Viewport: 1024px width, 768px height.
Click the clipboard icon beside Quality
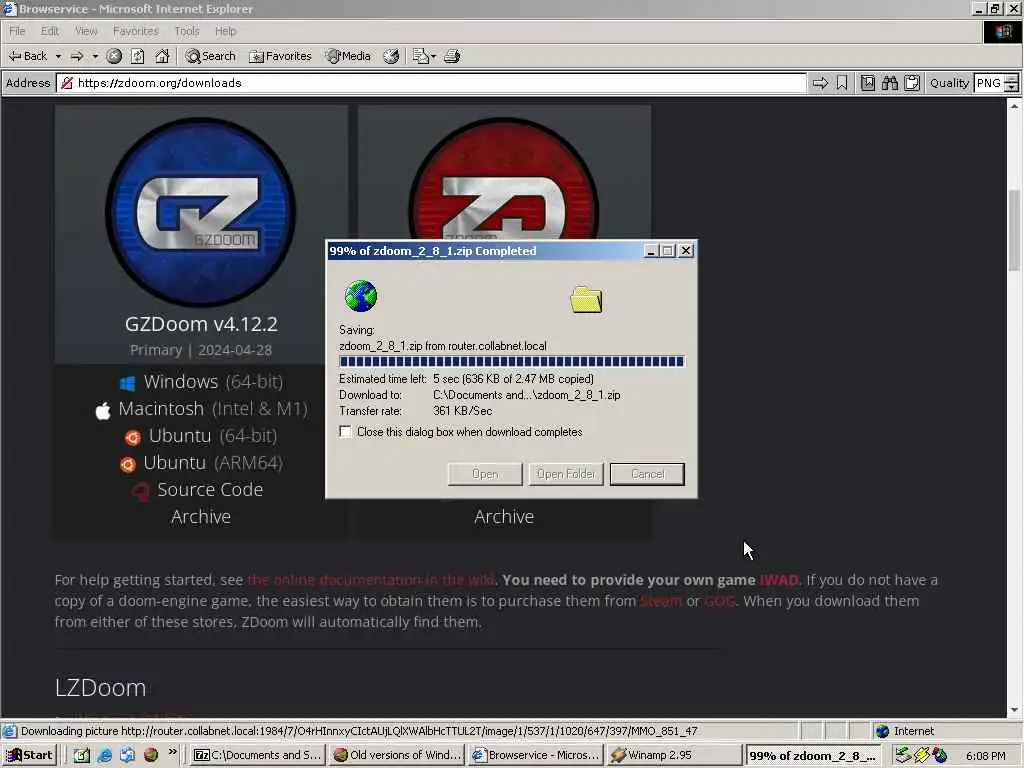(912, 83)
